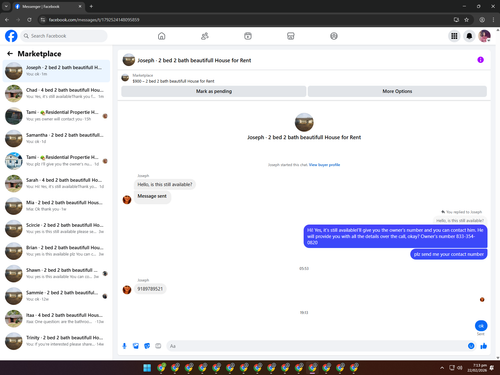Image resolution: width=500 pixels, height=375 pixels.
Task: Open Tami conversation from 1d ago
Action: (x=56, y=161)
